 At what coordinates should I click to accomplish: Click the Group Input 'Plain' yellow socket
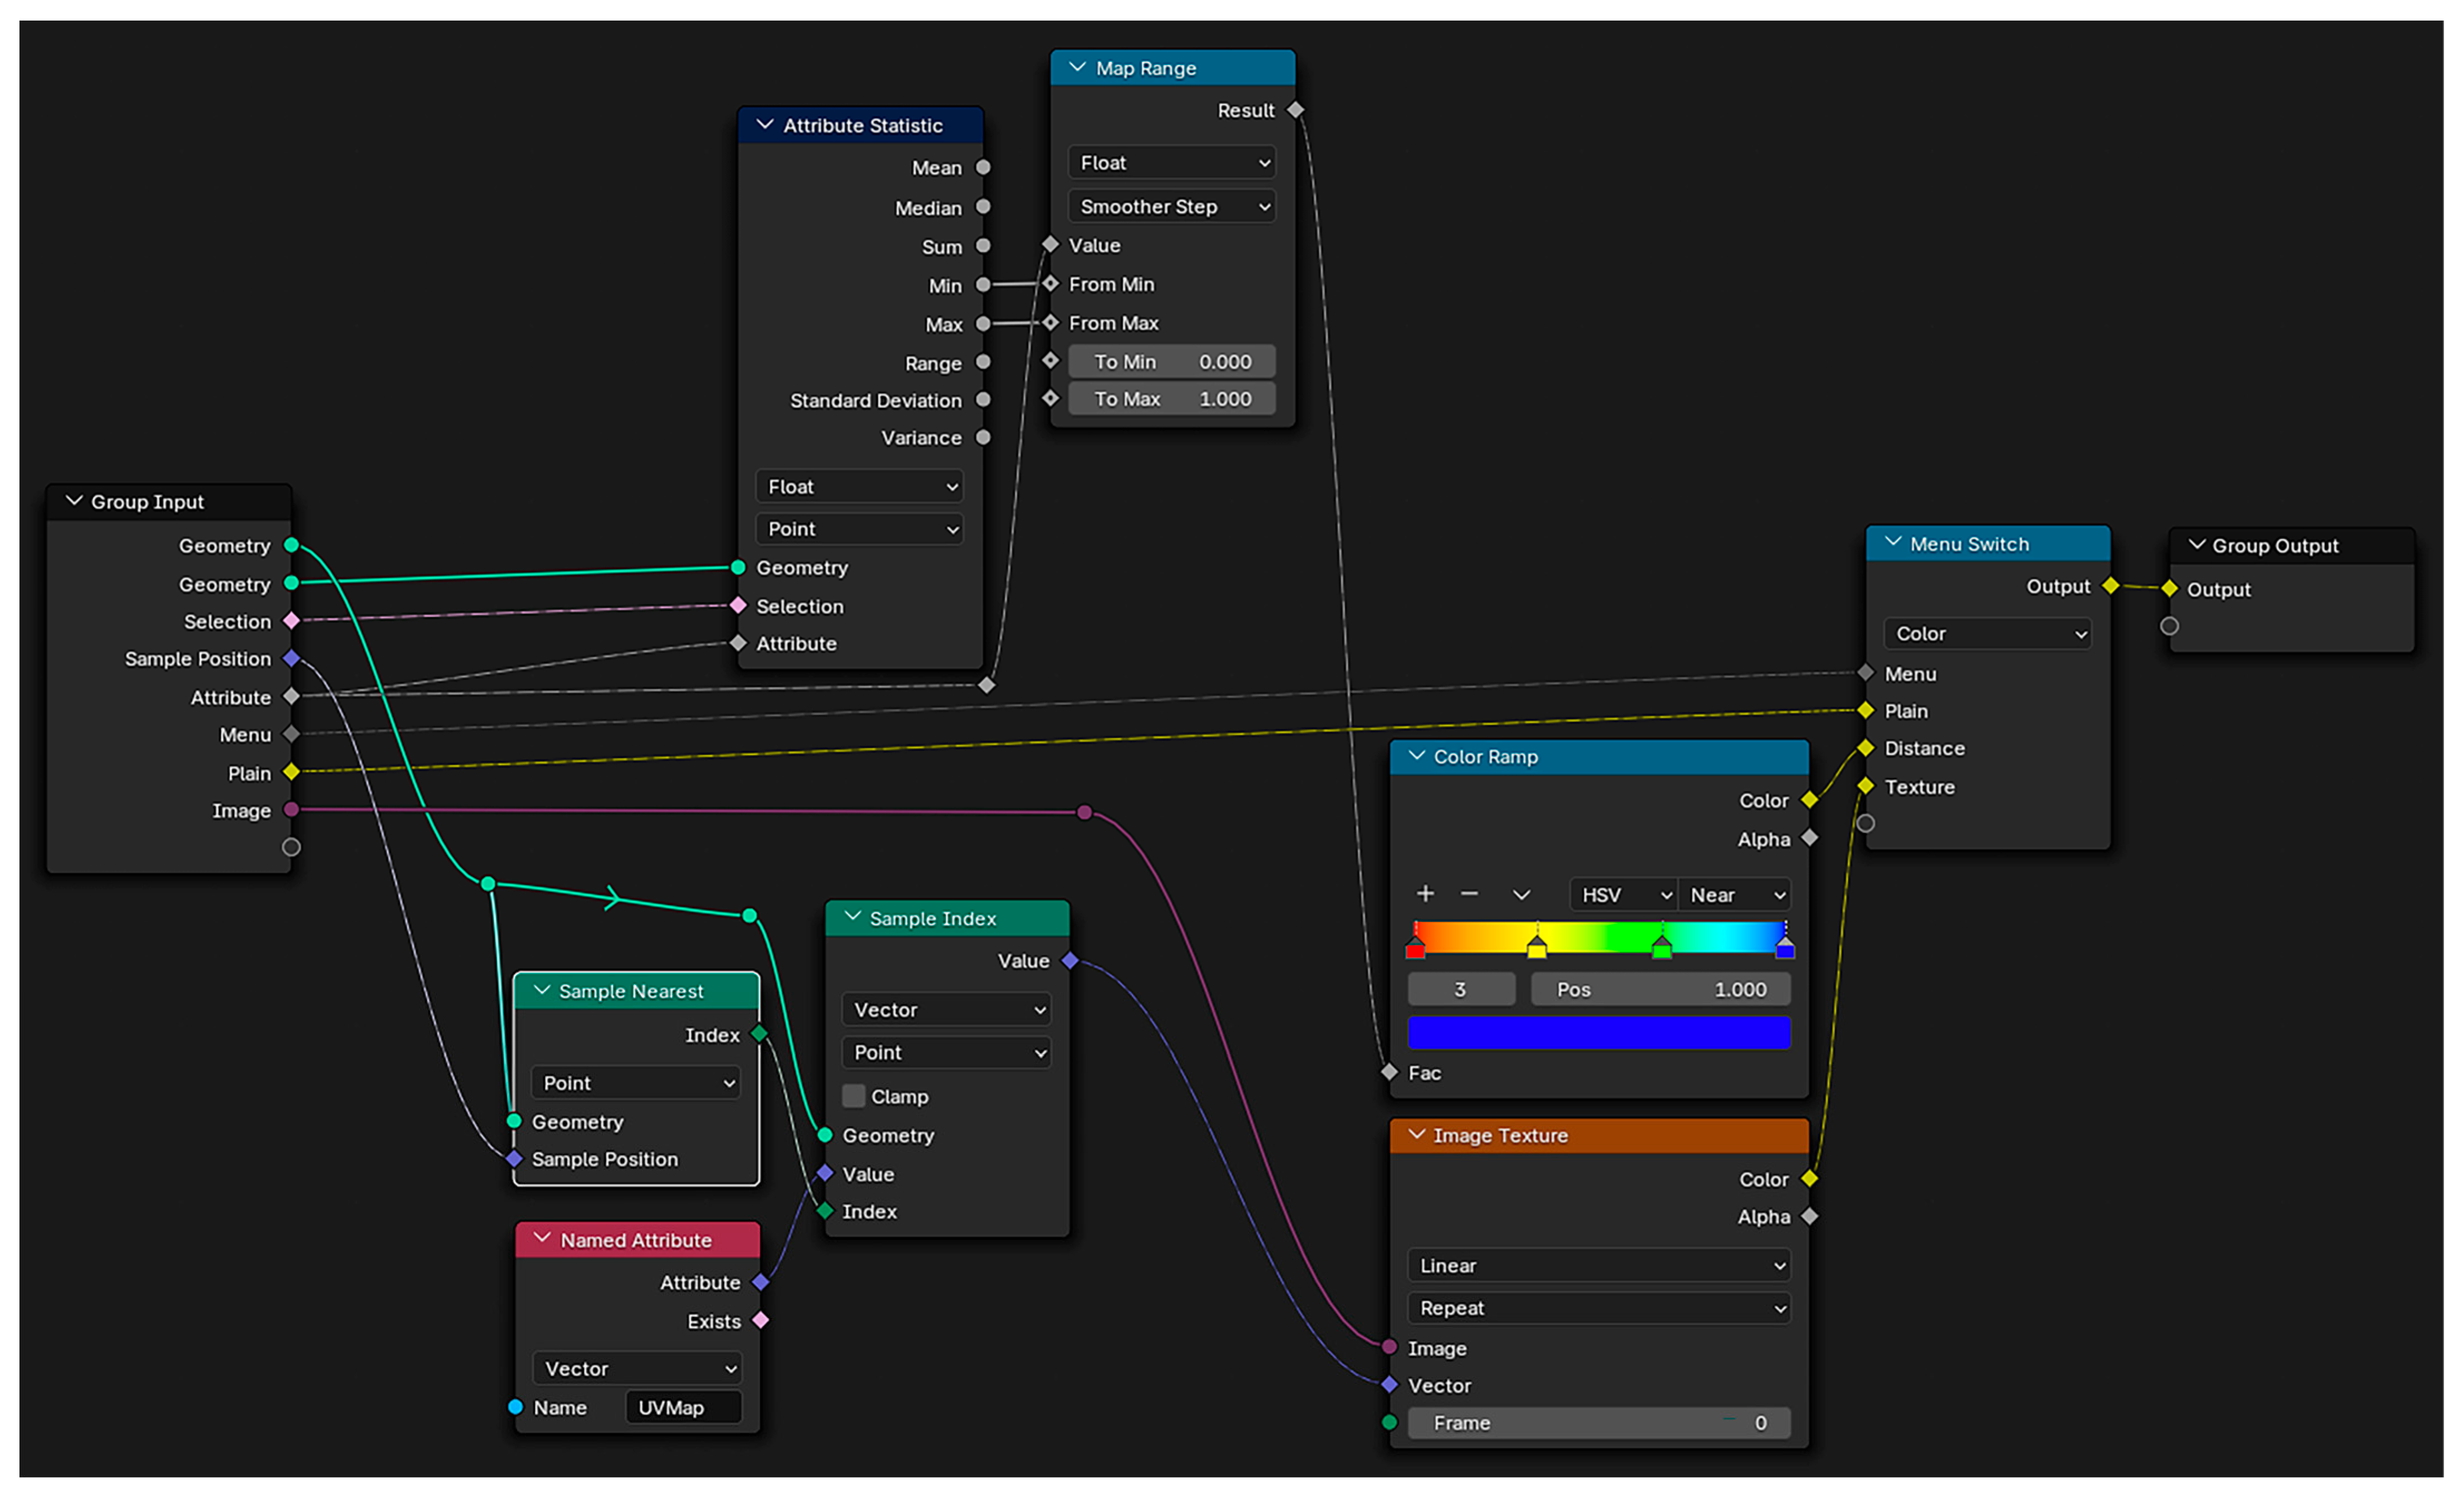click(291, 772)
